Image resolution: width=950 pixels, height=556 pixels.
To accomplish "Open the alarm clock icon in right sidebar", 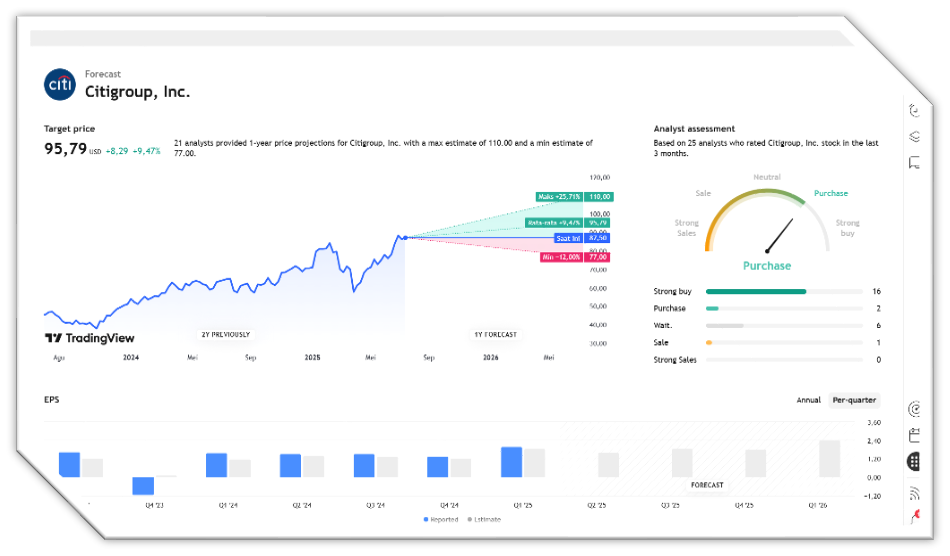I will pos(914,110).
